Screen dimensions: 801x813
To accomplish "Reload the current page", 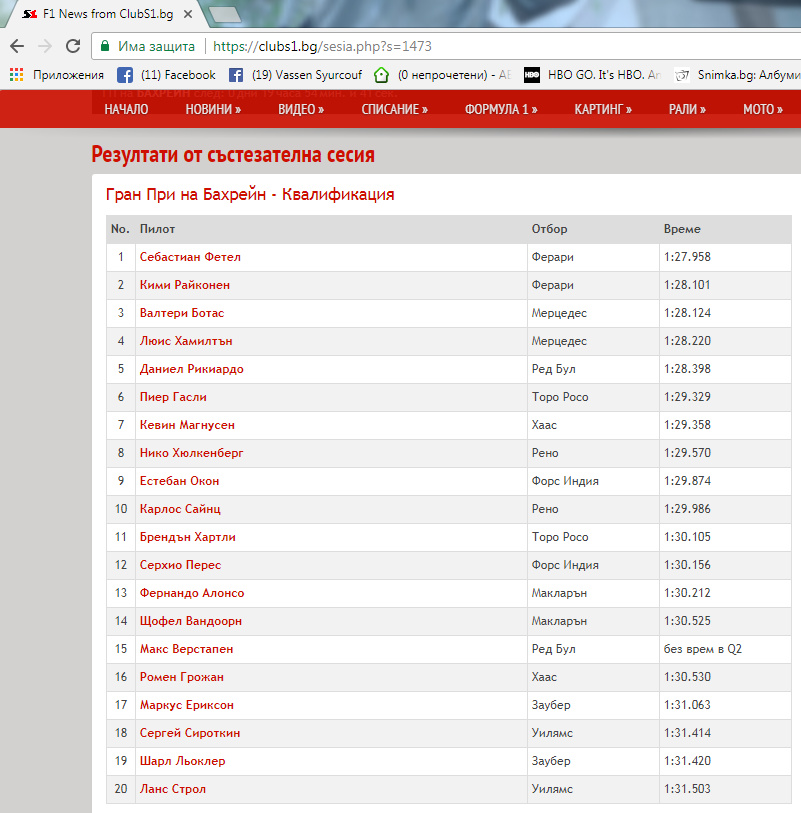I will coord(73,46).
